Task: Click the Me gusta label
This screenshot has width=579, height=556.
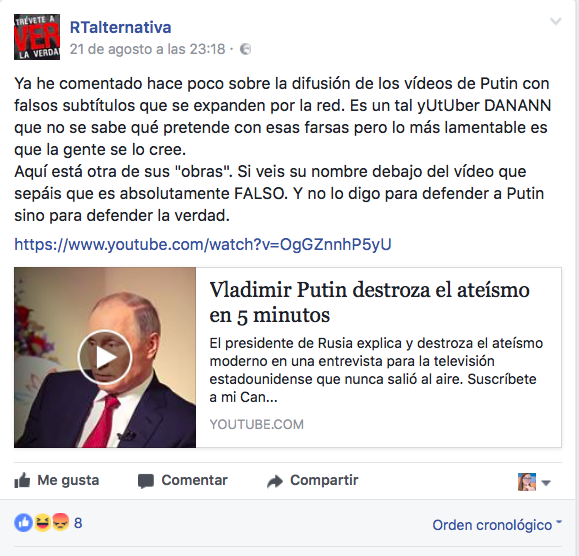Action: point(68,480)
